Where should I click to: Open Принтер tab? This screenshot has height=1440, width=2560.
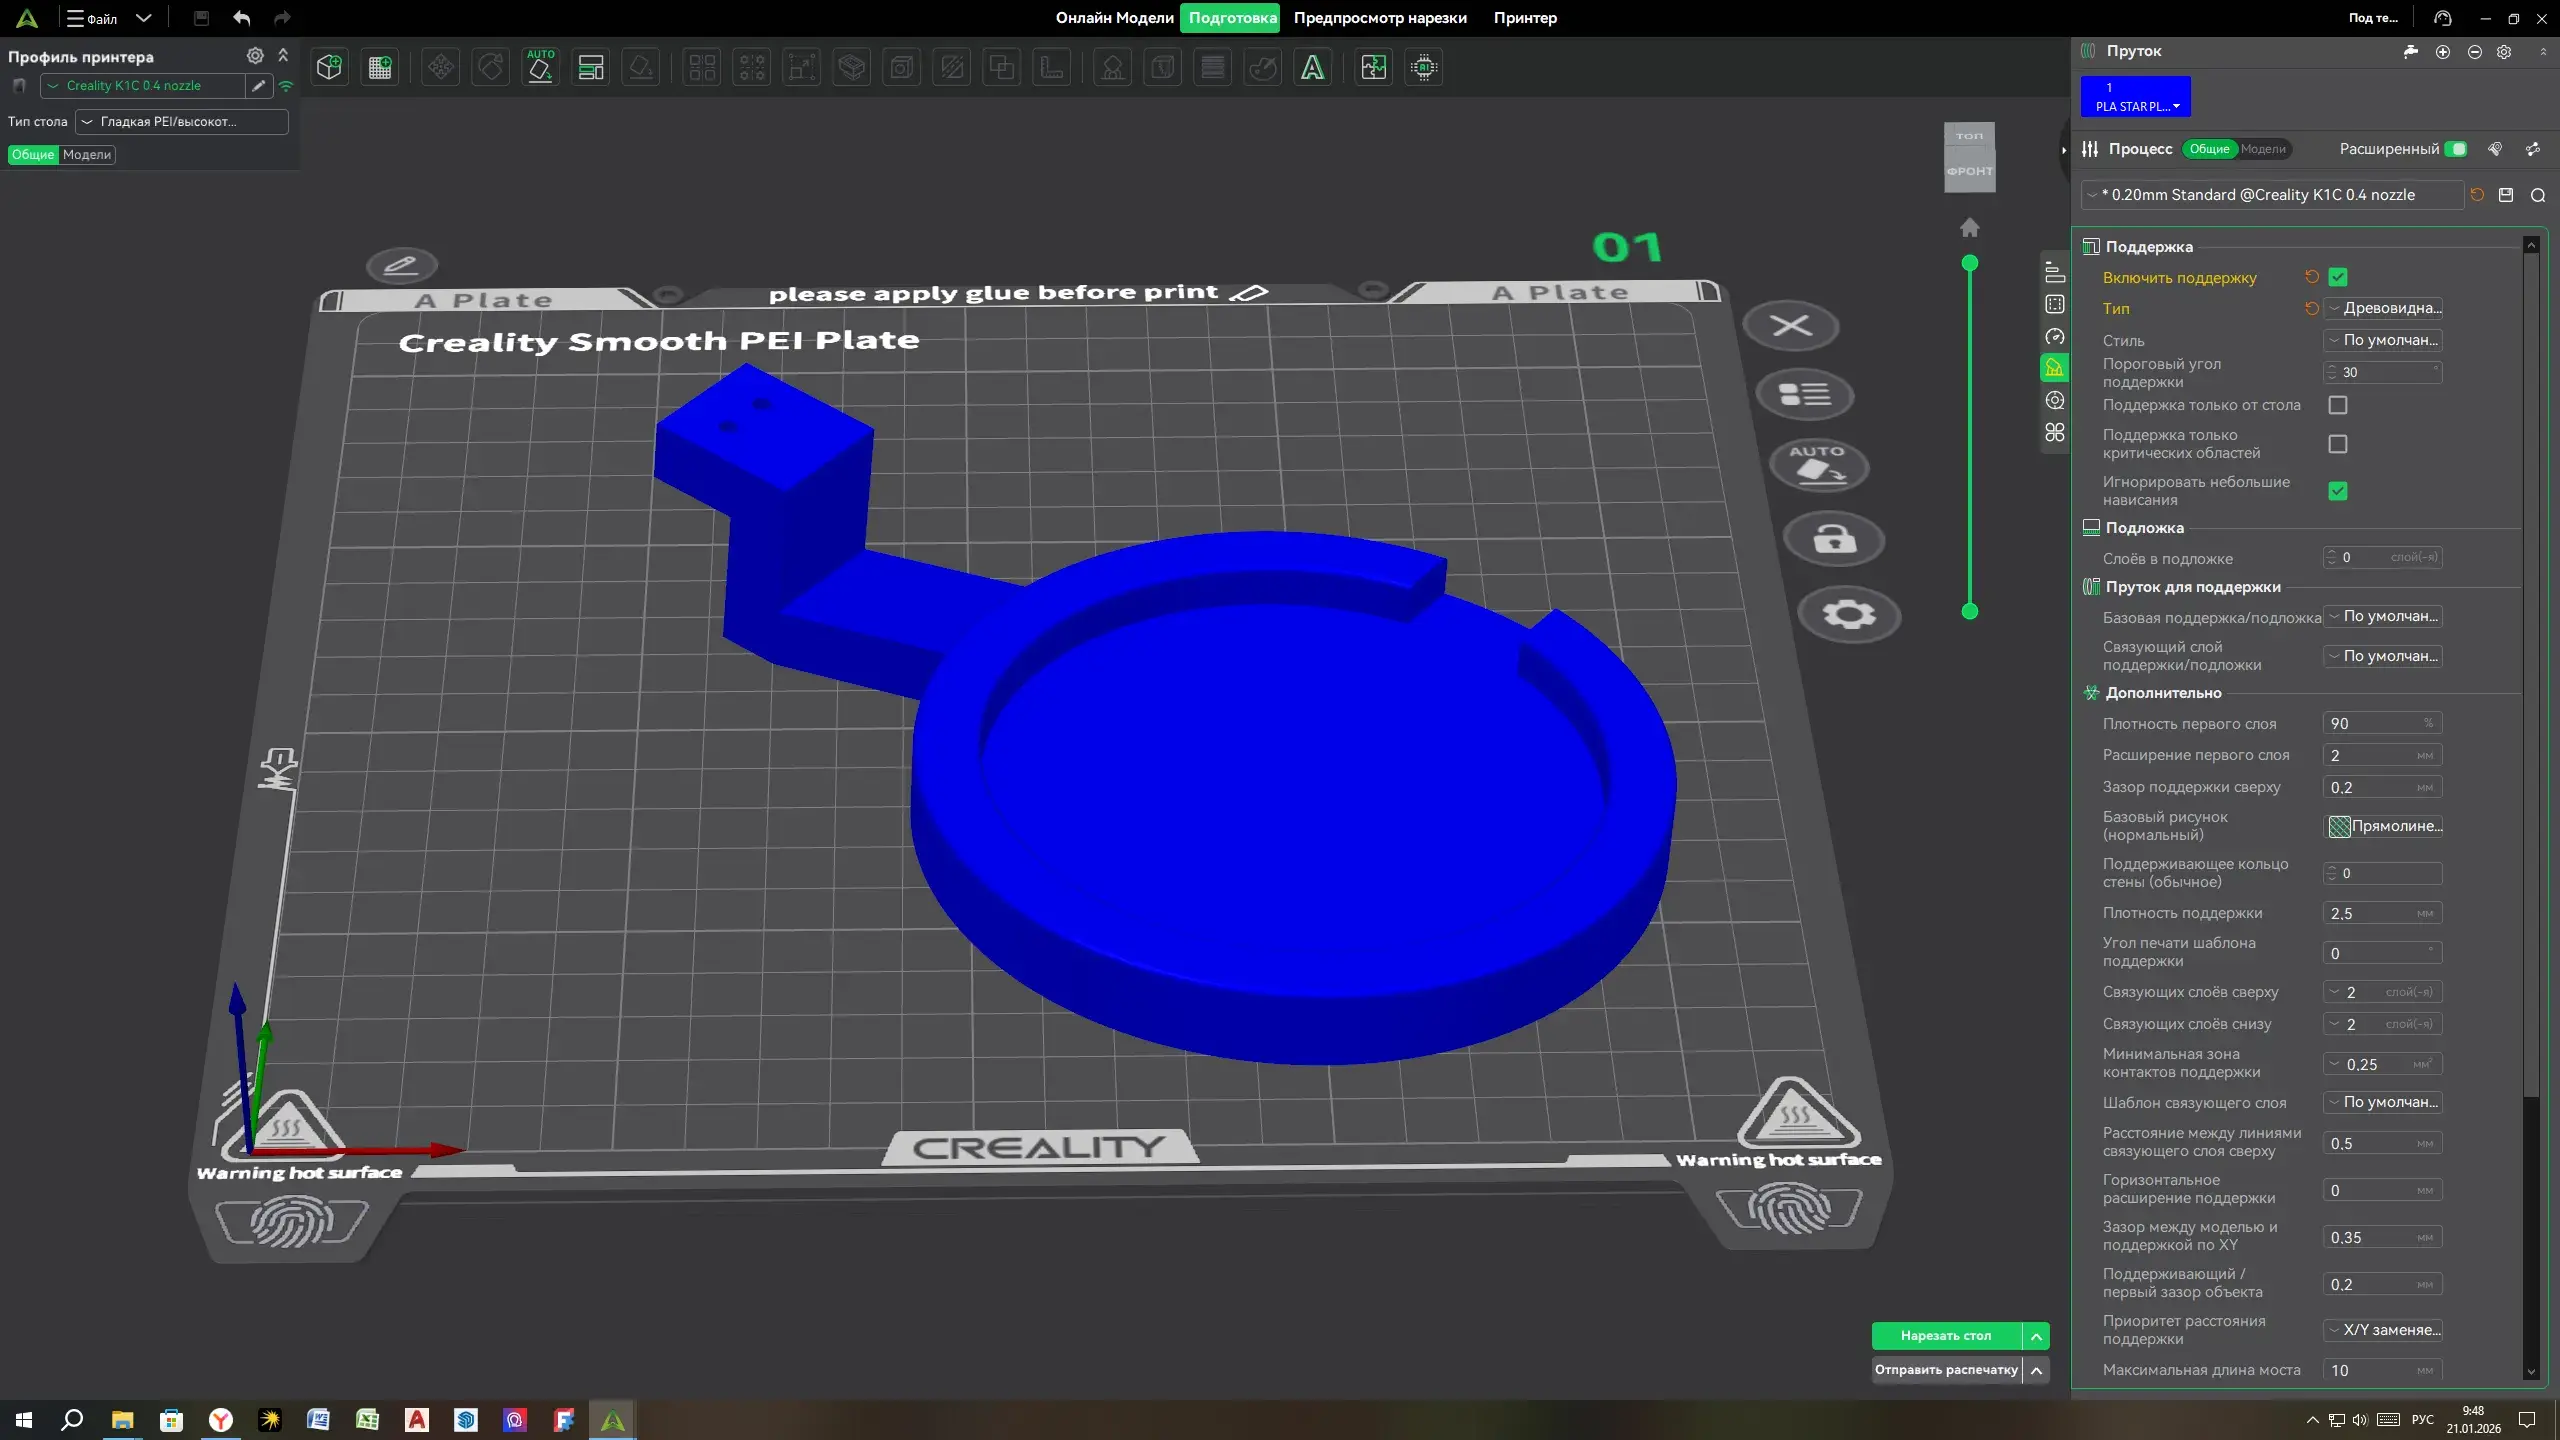(1525, 18)
